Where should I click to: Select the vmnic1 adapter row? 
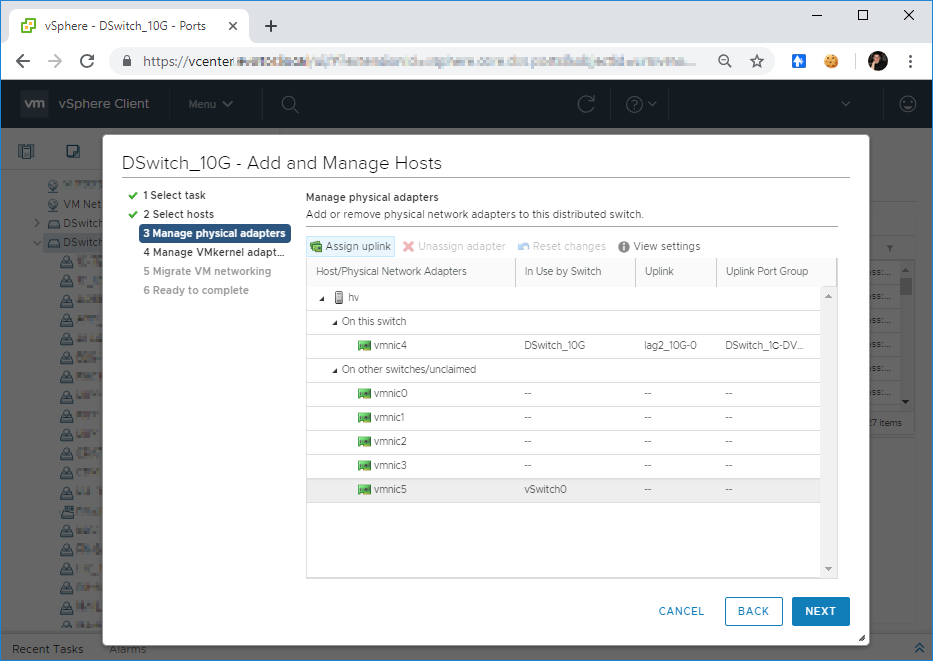563,418
